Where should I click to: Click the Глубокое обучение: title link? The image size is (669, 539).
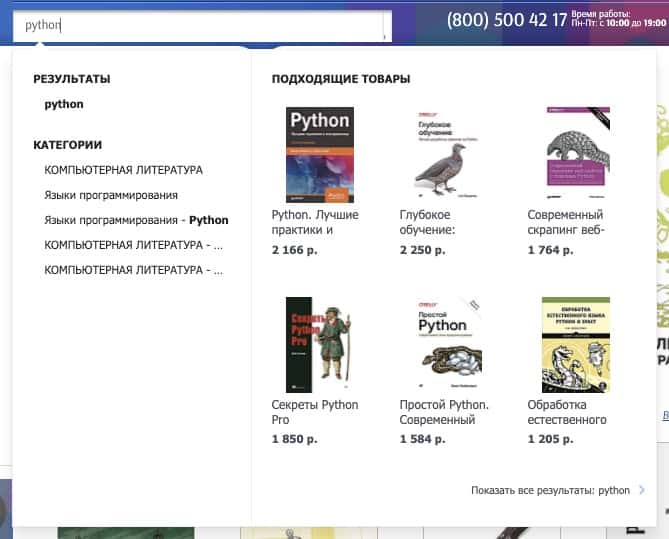[428, 222]
